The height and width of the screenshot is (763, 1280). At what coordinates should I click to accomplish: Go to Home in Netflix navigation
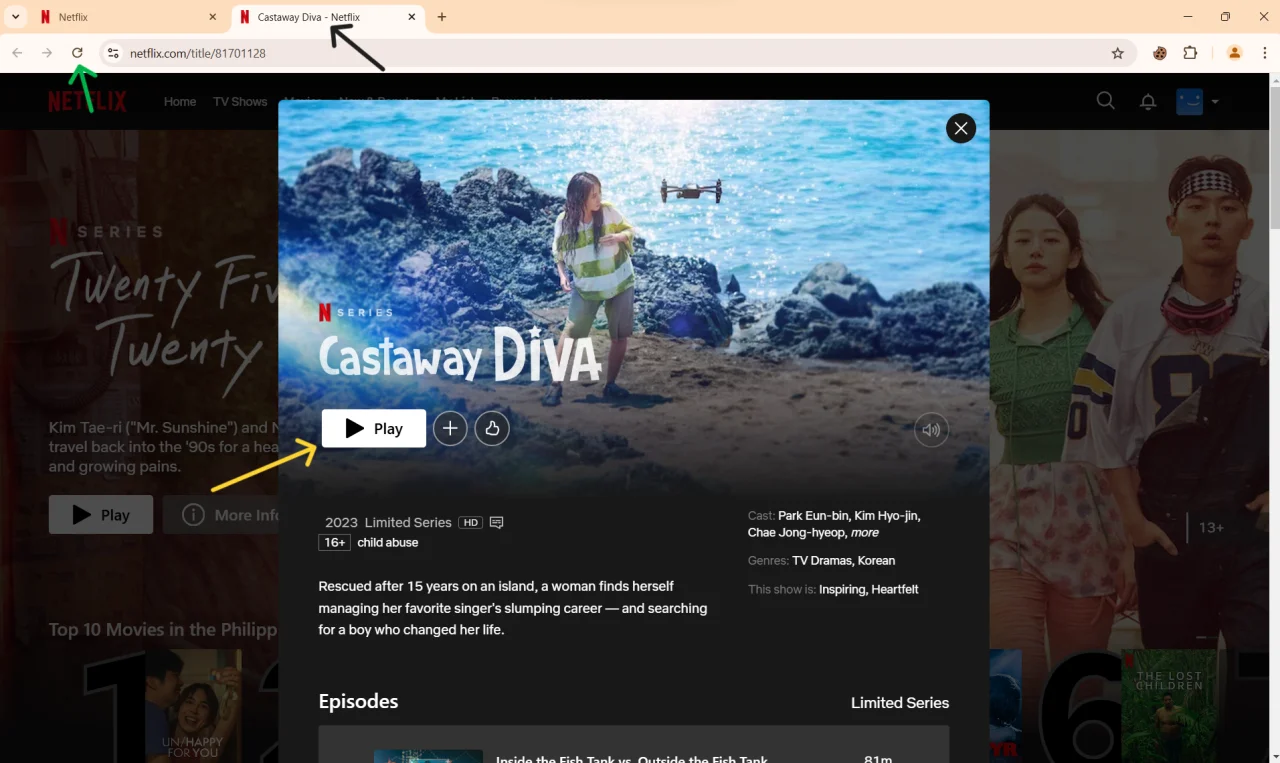tap(180, 101)
